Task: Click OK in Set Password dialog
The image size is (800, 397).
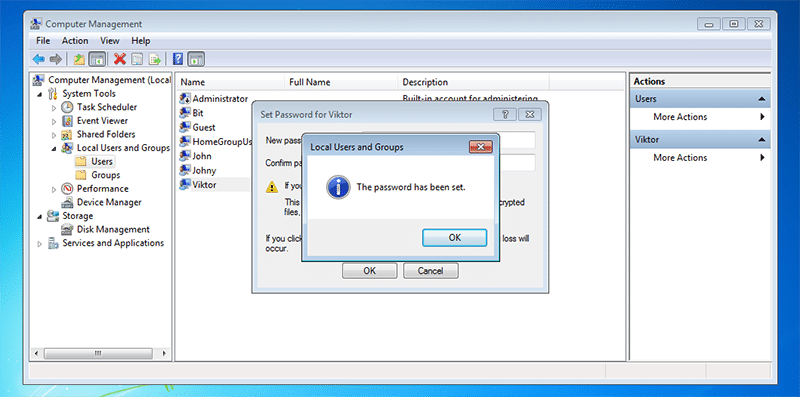Action: pyautogui.click(x=369, y=271)
